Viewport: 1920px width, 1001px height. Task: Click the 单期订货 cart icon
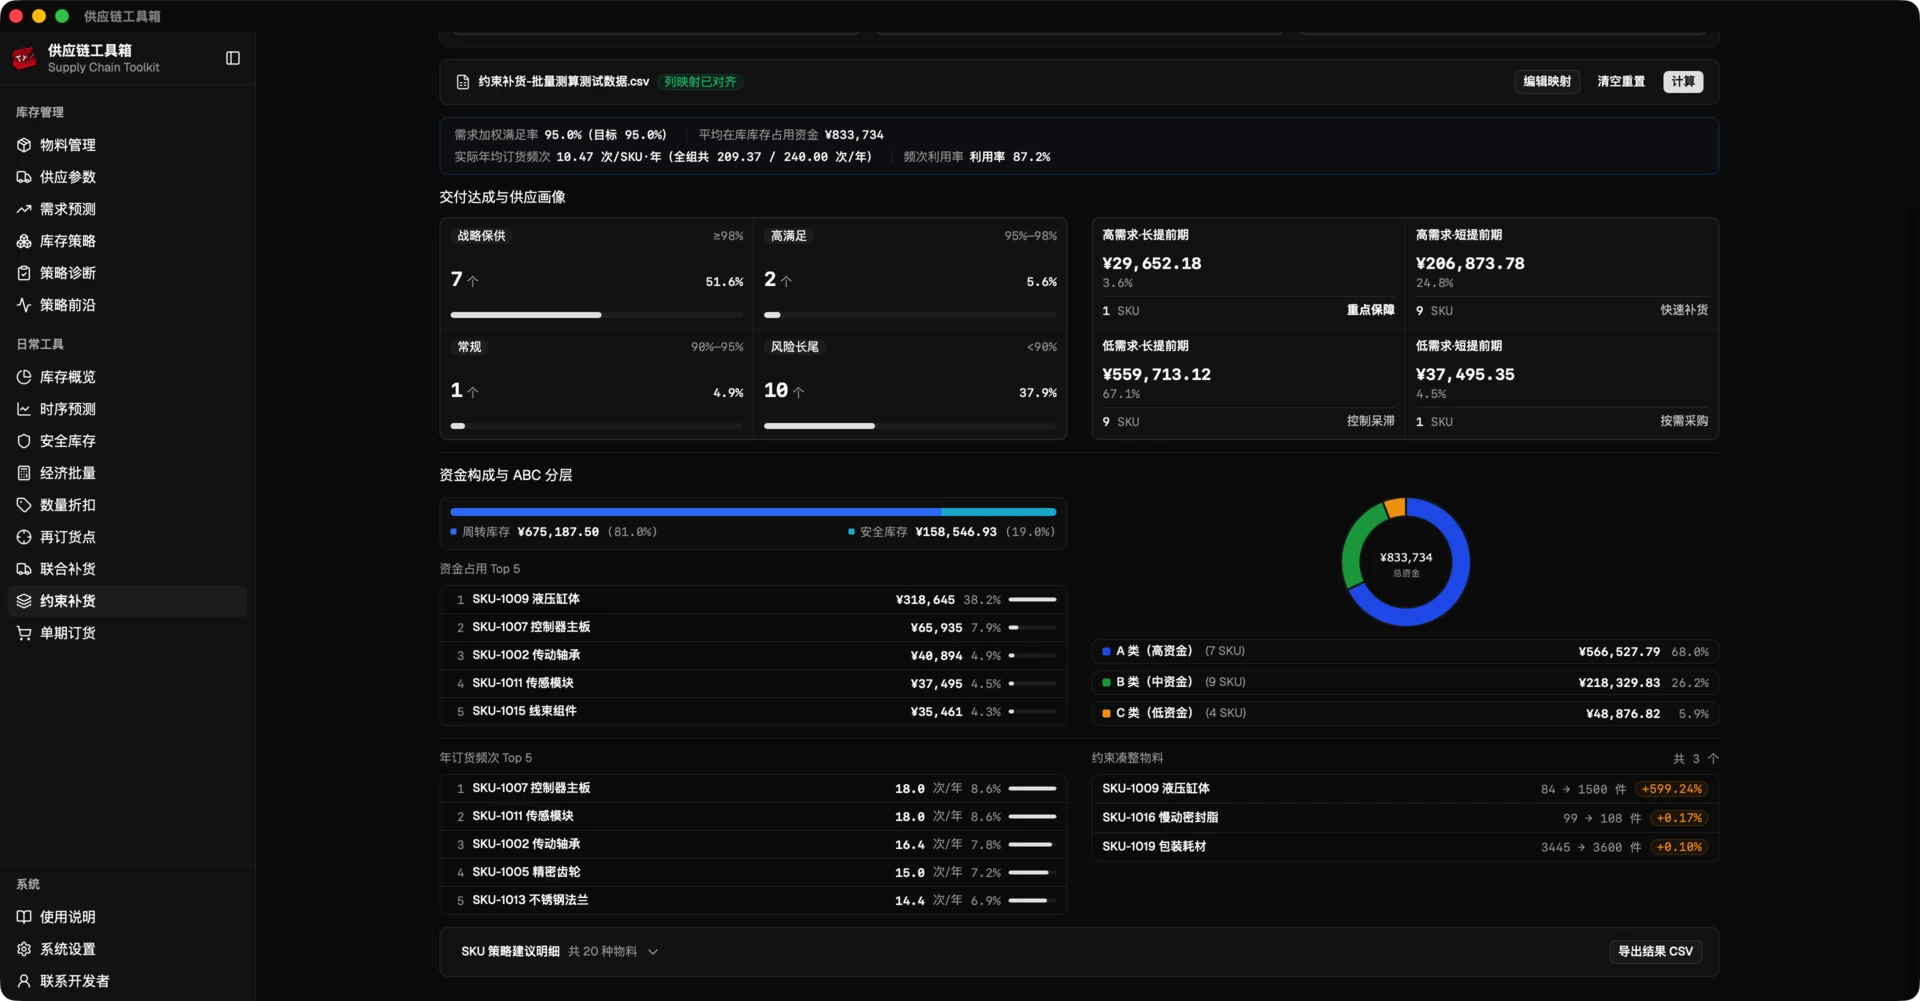coord(24,633)
